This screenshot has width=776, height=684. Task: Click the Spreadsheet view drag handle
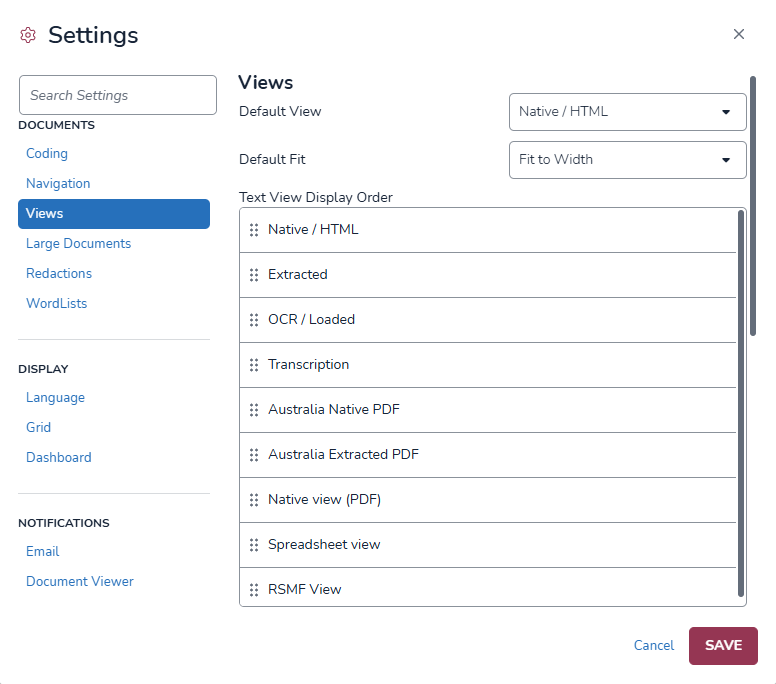pyautogui.click(x=254, y=545)
